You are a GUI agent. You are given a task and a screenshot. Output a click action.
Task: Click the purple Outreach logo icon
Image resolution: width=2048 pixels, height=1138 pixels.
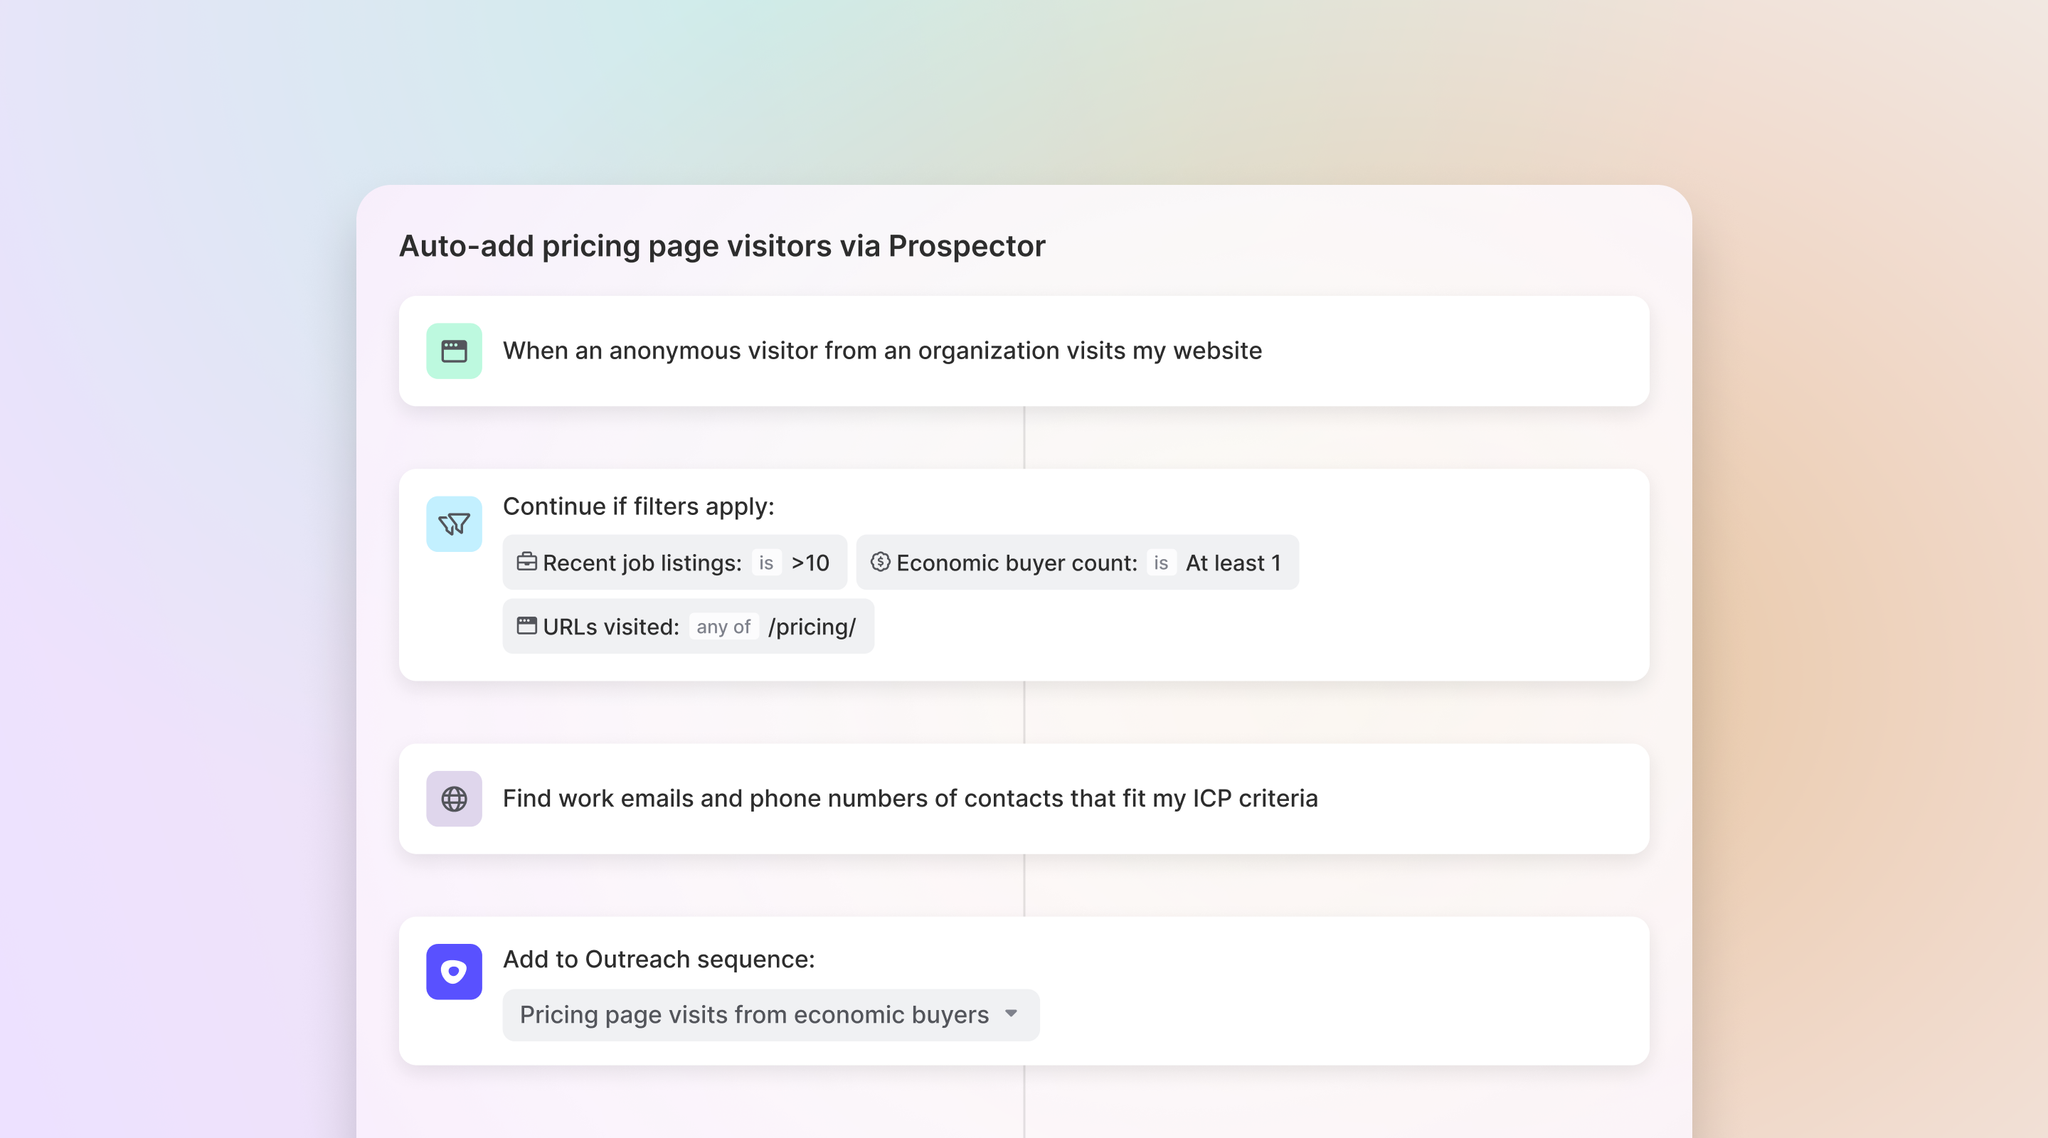pos(454,972)
